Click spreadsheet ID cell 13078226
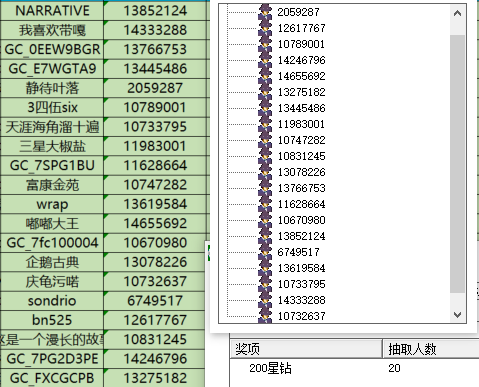This screenshot has height=387, width=479. pos(155,262)
